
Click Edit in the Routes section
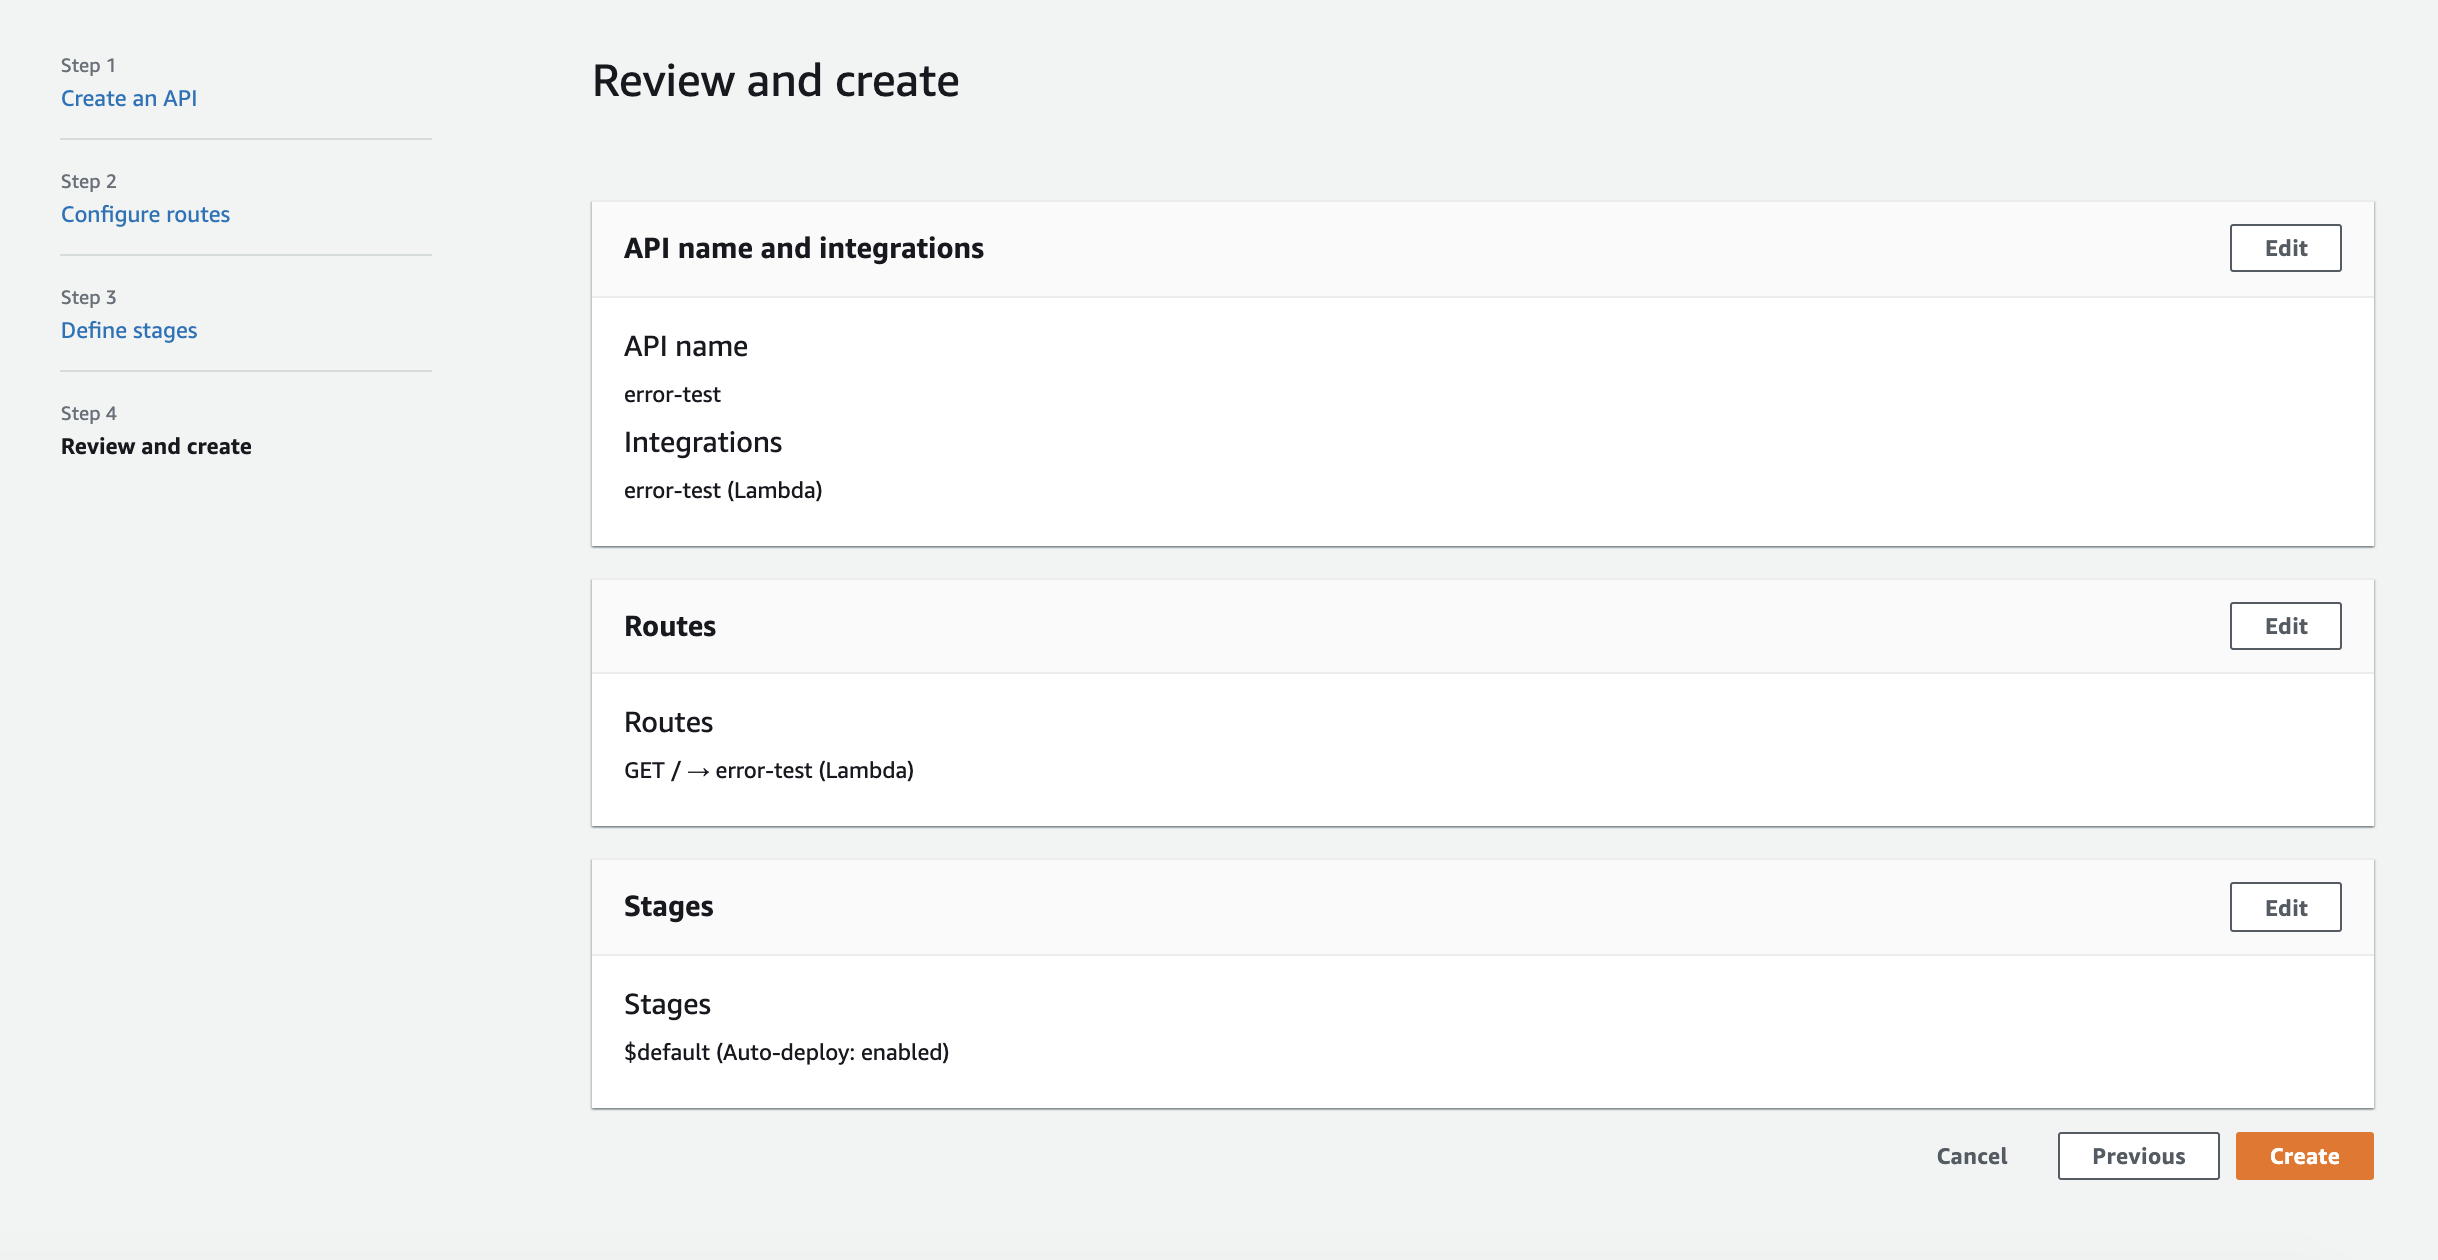coord(2285,626)
